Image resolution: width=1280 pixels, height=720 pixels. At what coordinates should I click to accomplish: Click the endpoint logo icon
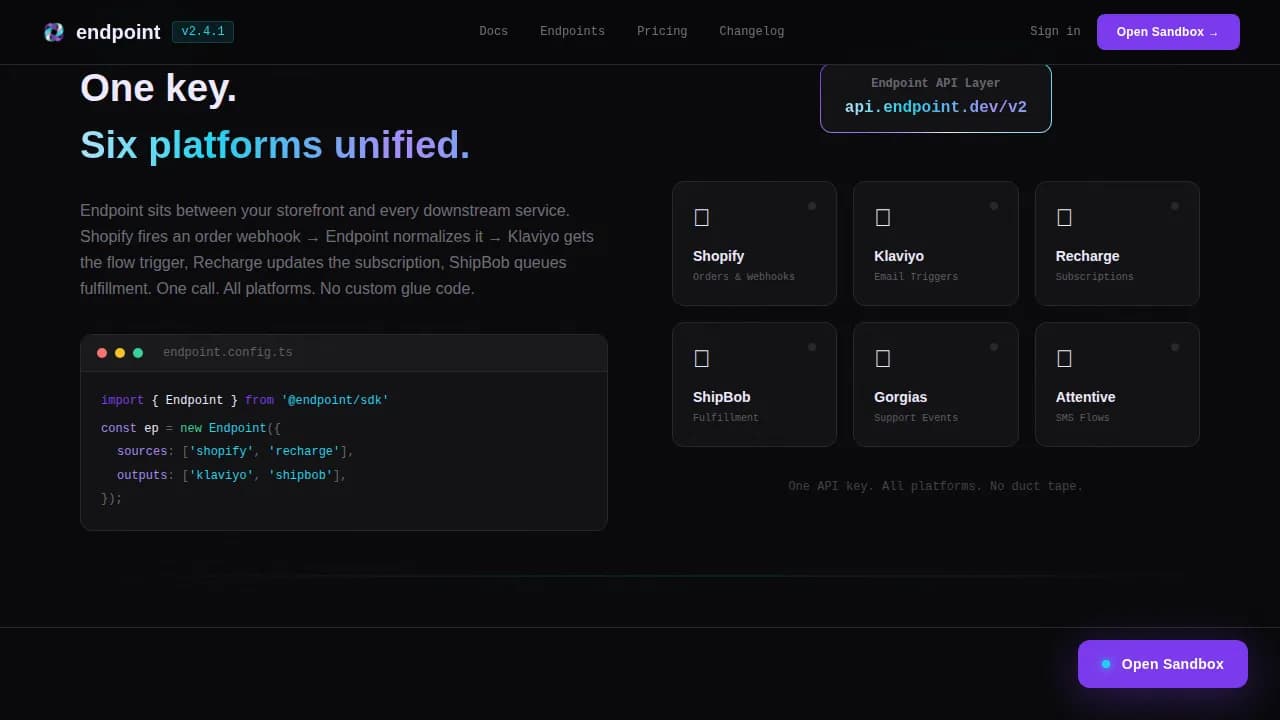tap(54, 32)
